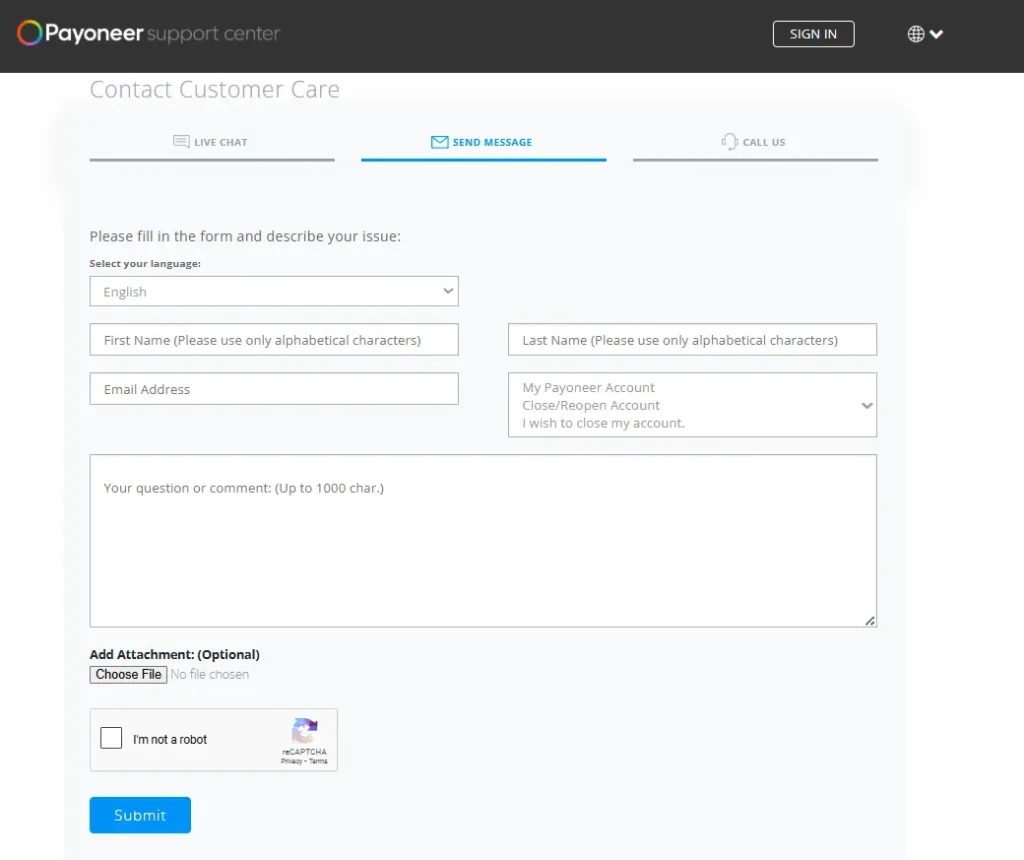1024x860 pixels.
Task: Click into the Email Address field
Action: [x=273, y=389]
